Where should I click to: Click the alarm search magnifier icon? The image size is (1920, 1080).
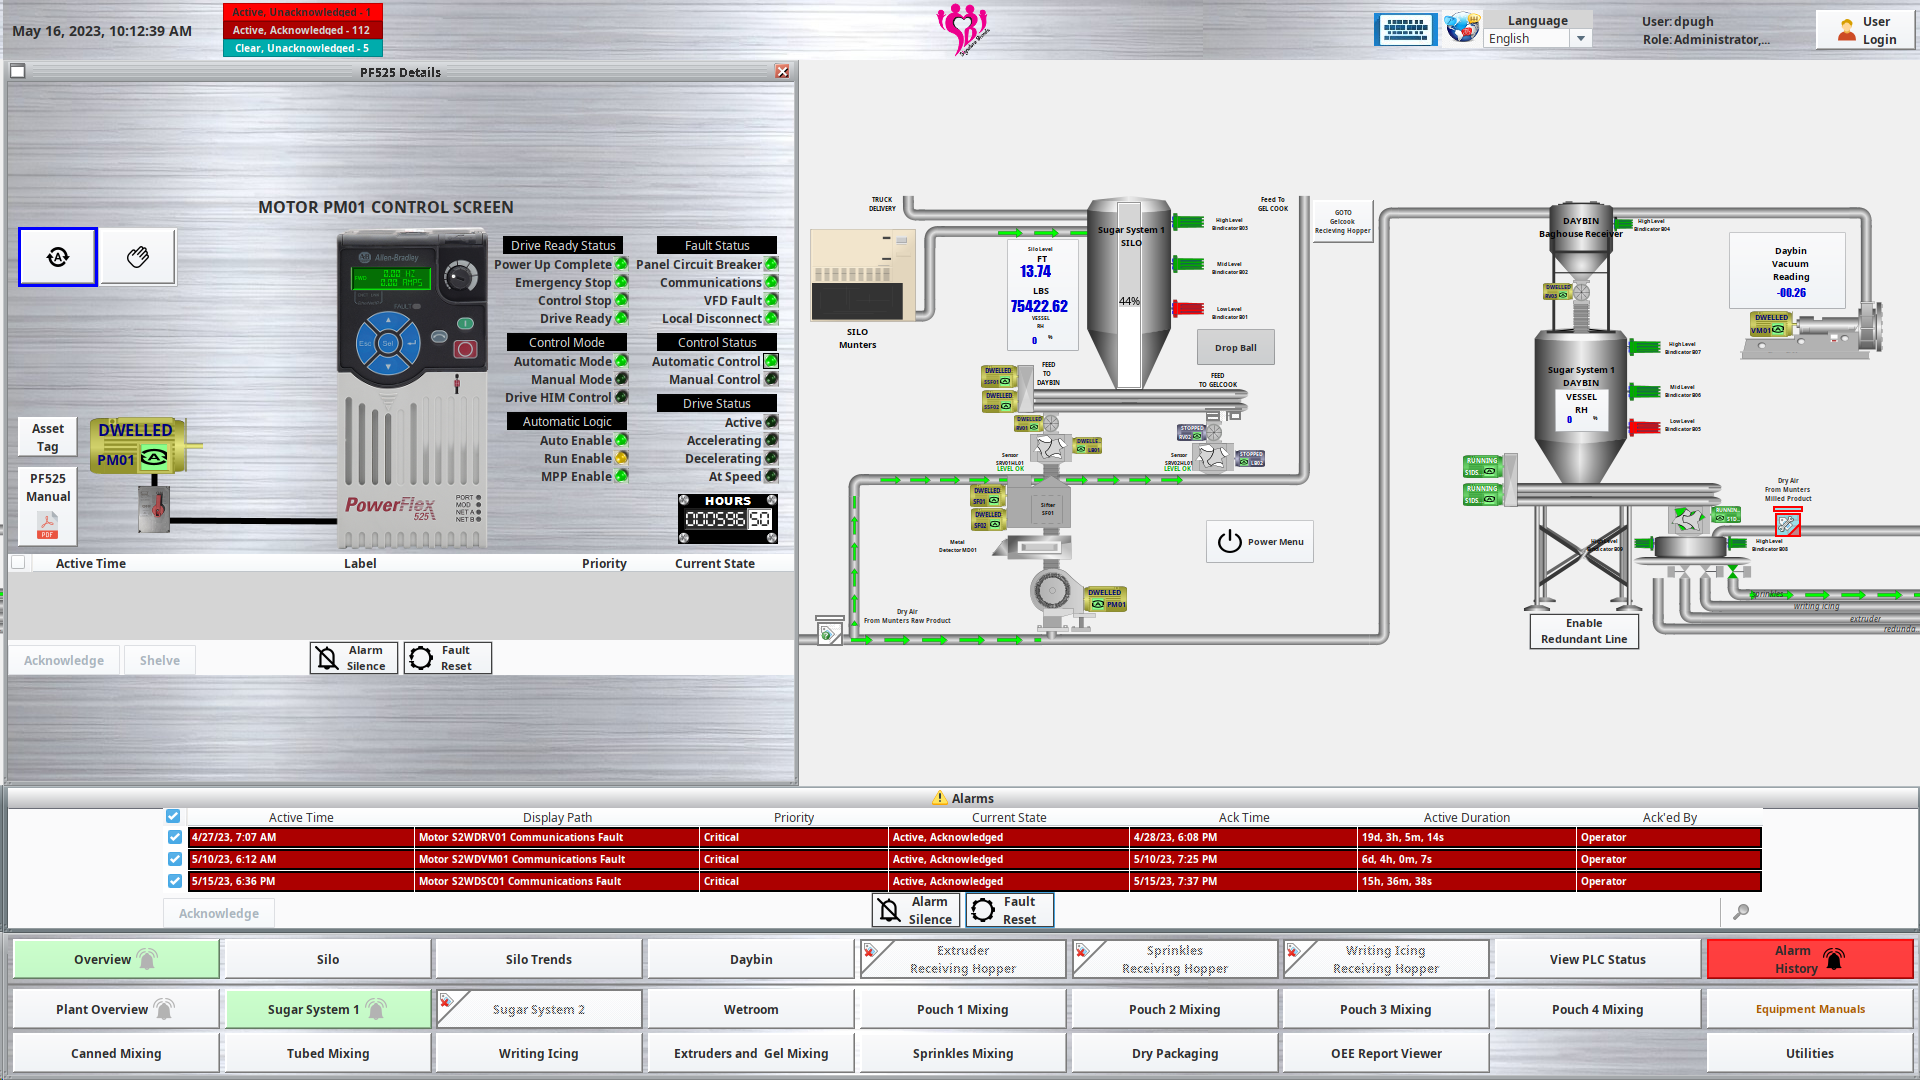(1741, 912)
